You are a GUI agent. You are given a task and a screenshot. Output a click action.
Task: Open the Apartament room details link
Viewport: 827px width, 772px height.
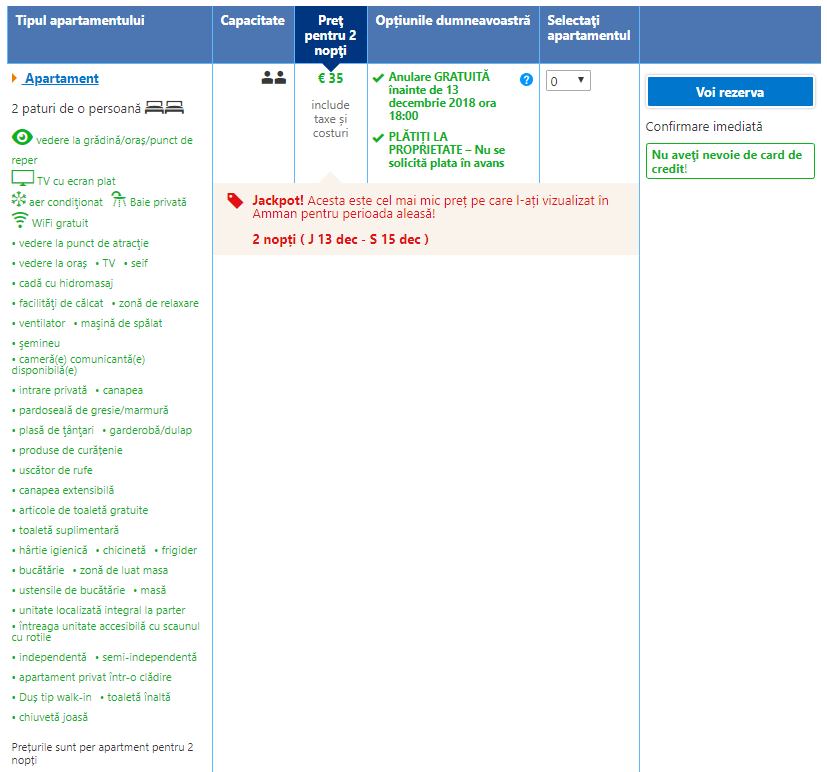62,79
